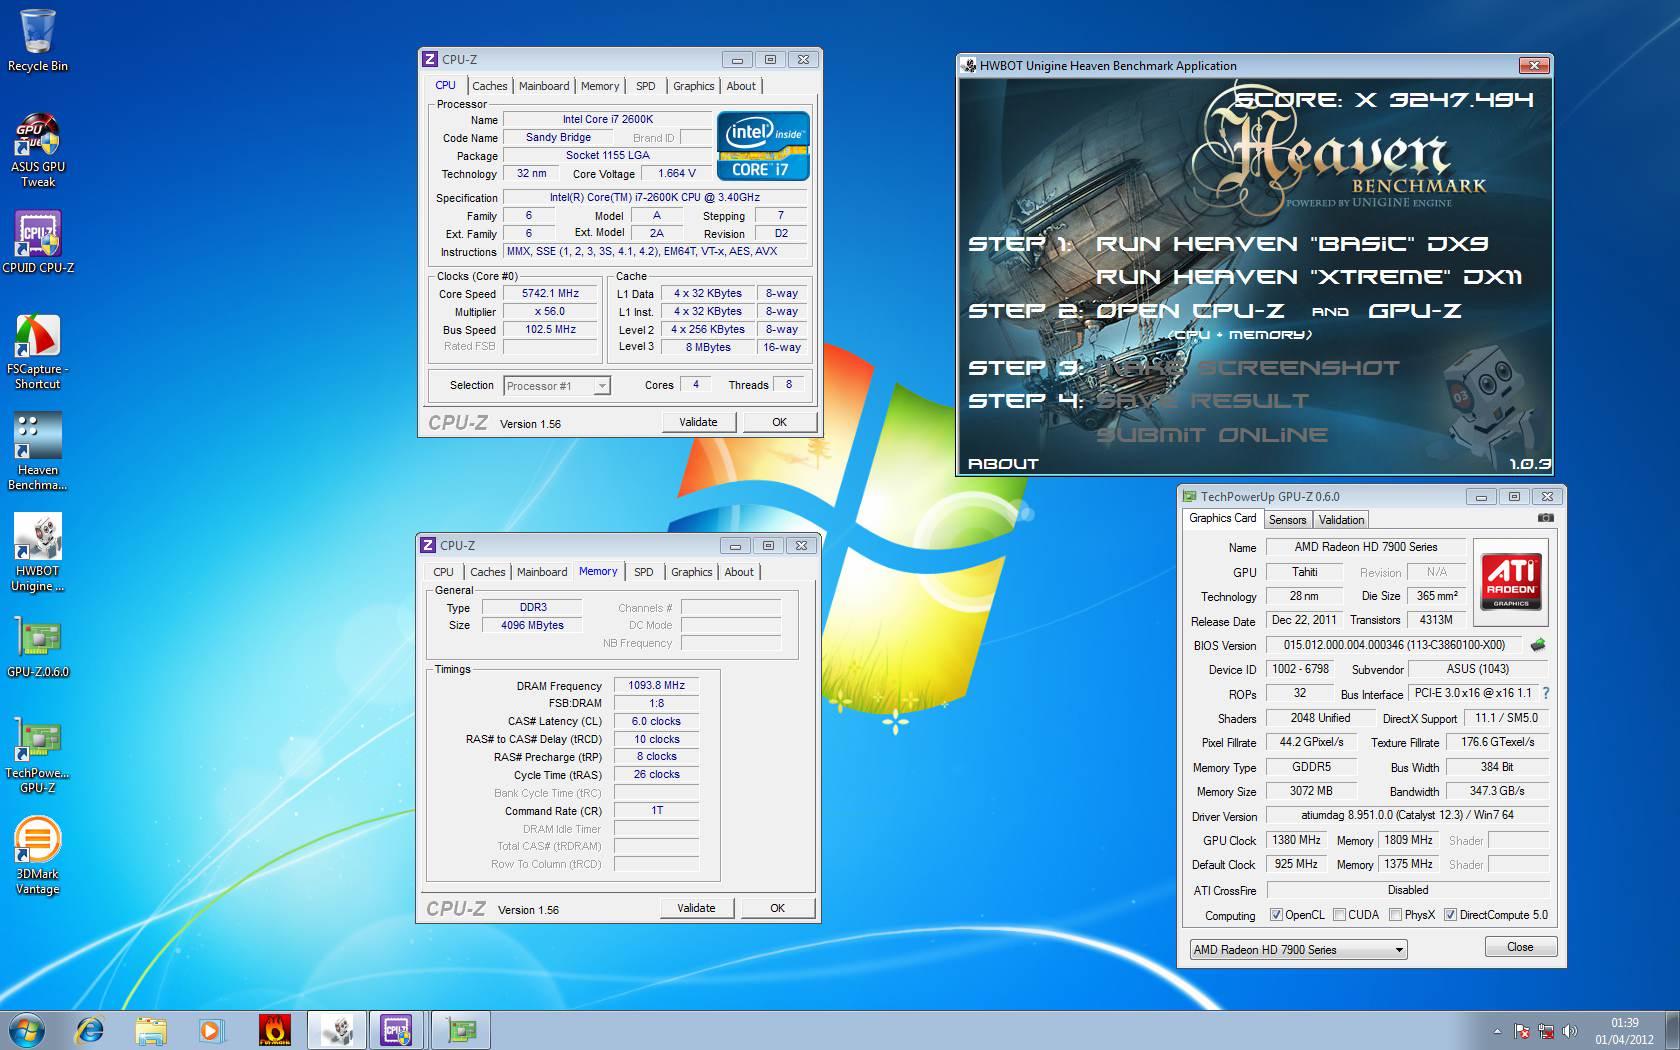Click the GPU-Z Close button
The image size is (1680, 1050).
point(1520,947)
